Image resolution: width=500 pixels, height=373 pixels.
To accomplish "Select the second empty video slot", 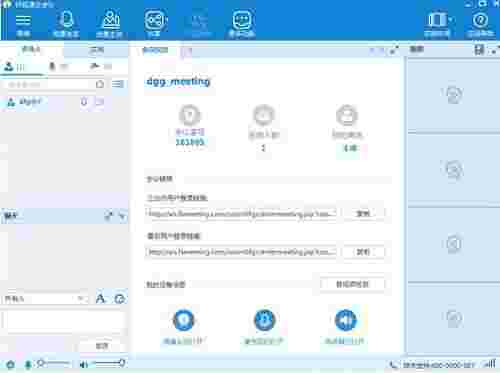I will [x=454, y=169].
